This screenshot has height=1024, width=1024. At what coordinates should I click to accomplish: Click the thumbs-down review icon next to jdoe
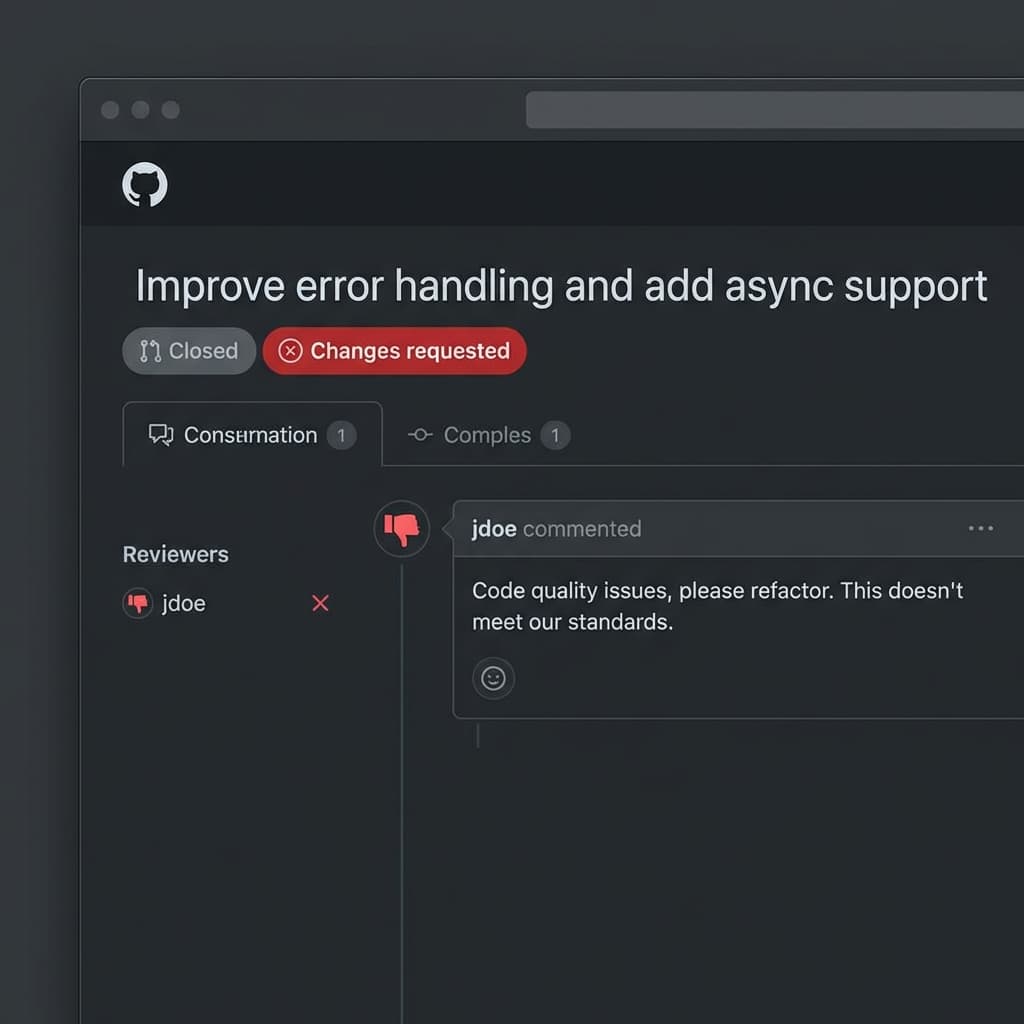[137, 603]
